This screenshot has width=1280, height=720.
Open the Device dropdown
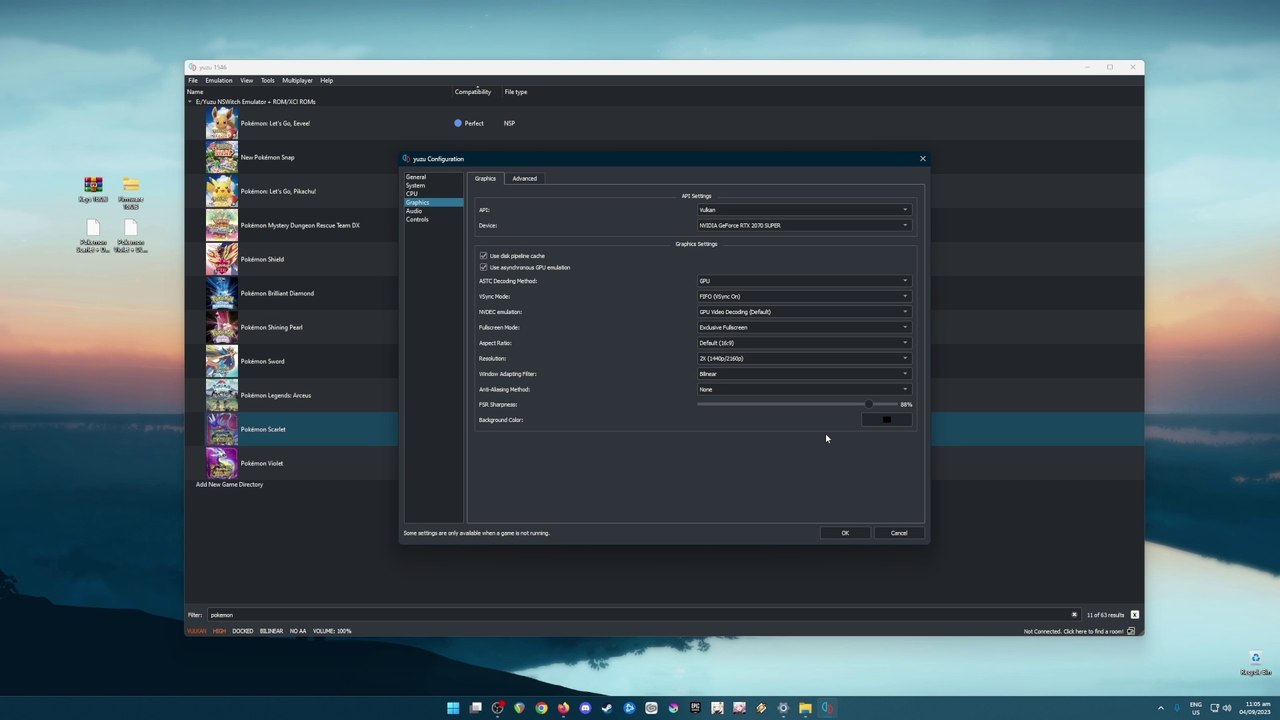tap(804, 225)
